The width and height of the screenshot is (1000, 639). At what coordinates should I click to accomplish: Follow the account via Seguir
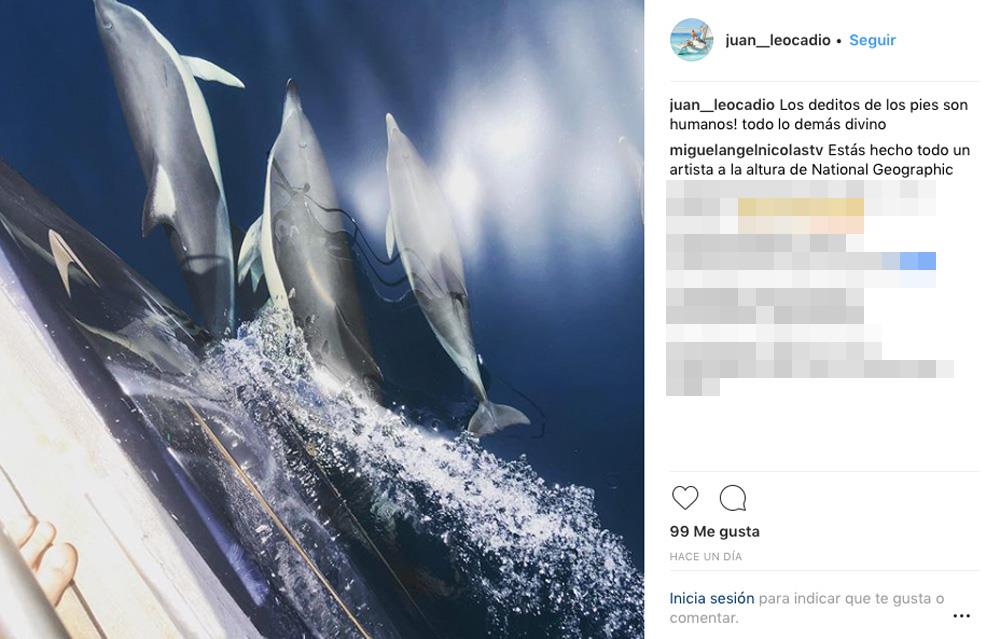(x=872, y=40)
